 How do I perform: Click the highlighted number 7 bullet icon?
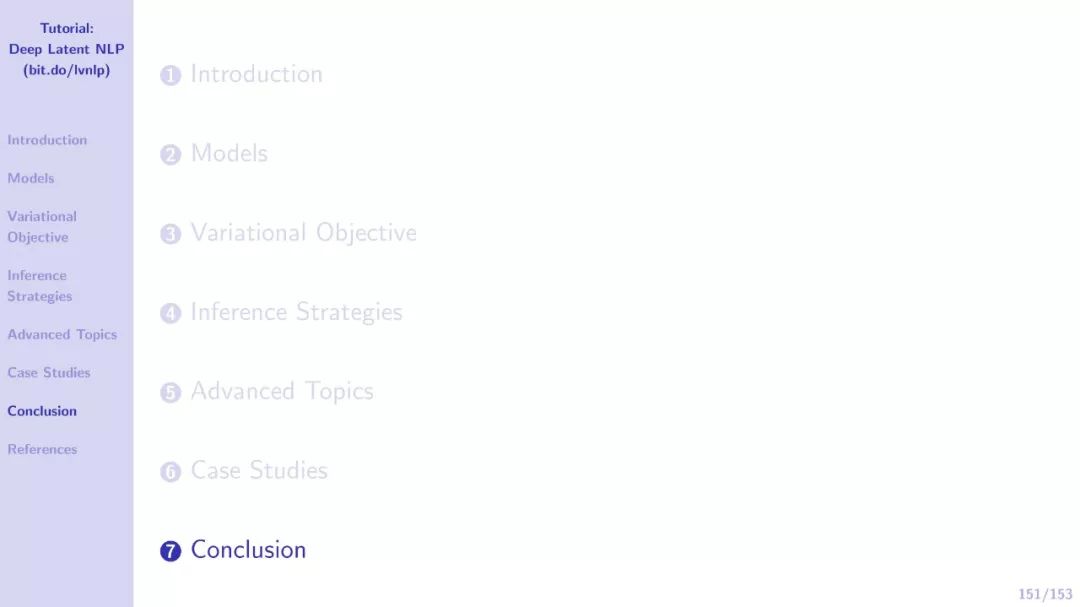pyautogui.click(x=170, y=551)
